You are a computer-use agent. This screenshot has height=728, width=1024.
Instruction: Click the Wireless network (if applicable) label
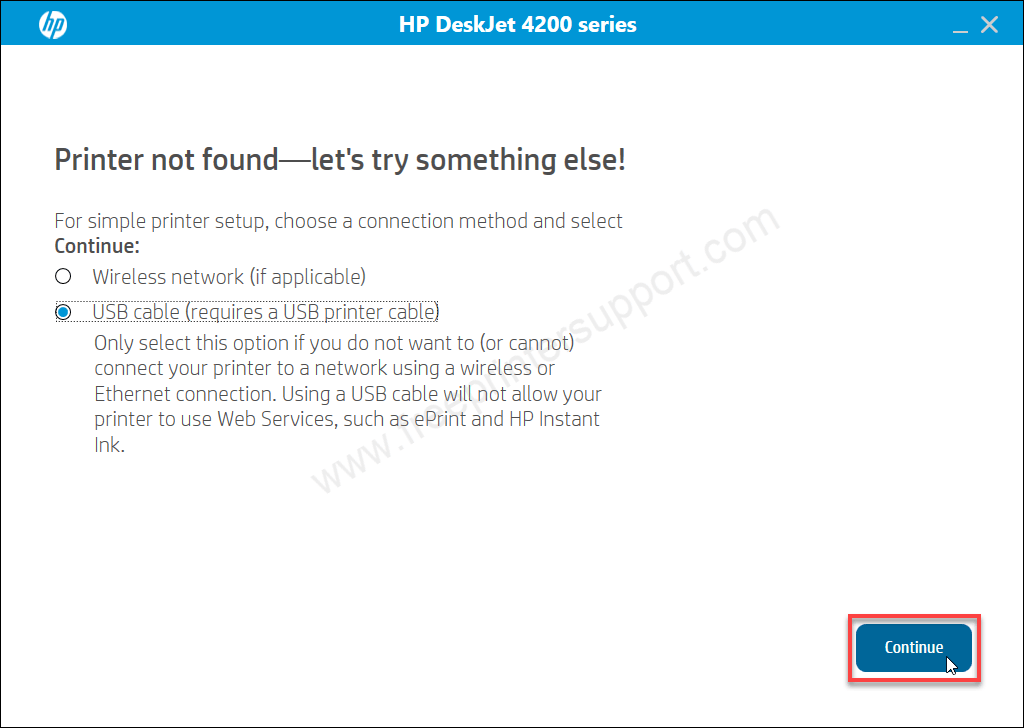click(229, 277)
